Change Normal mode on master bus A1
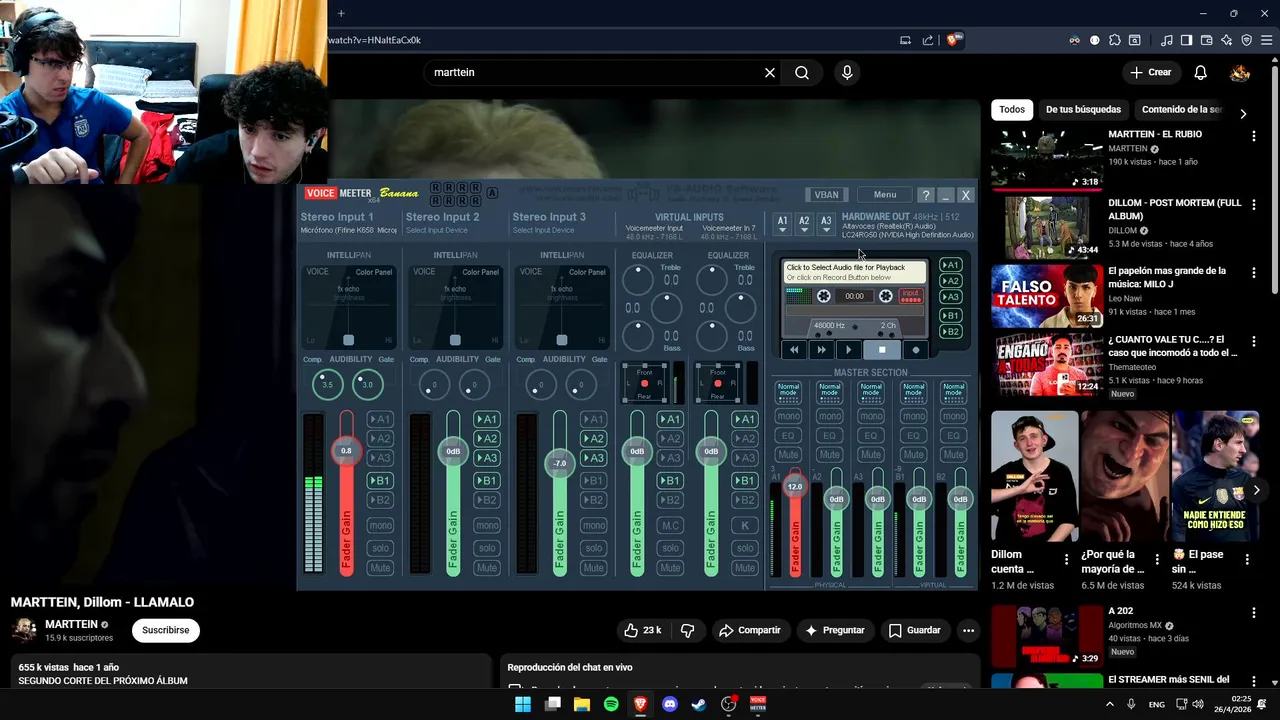Screen dimensions: 1280x720 point(788,392)
